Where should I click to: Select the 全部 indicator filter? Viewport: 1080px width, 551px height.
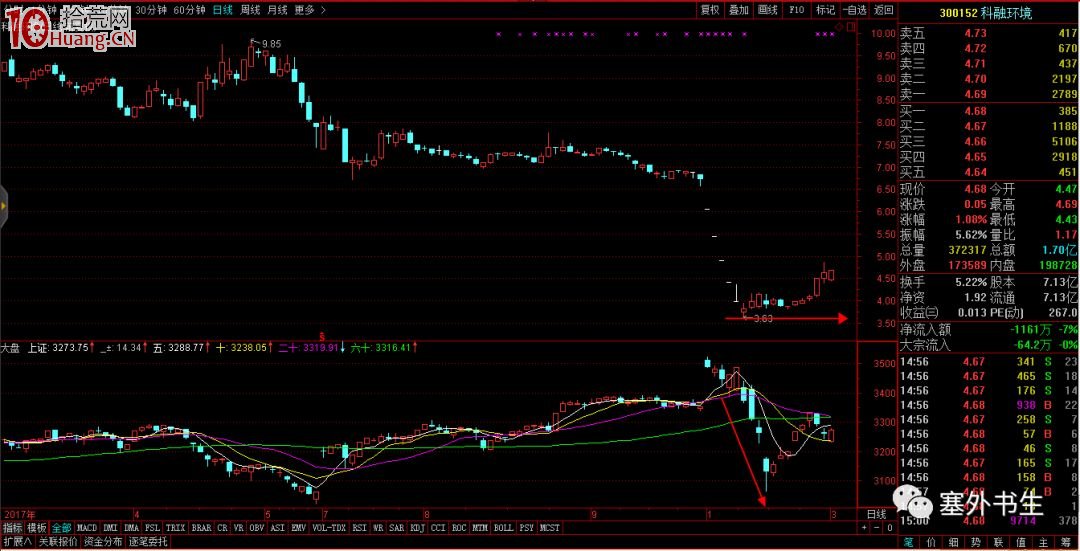61,528
